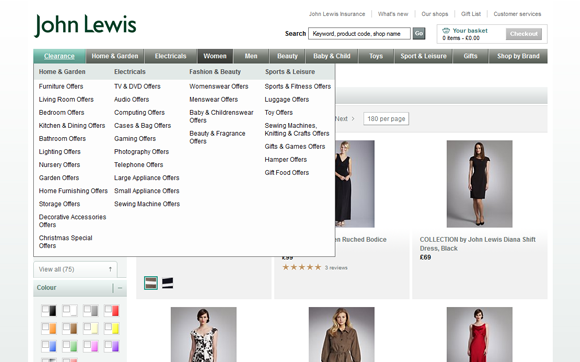The image size is (580, 362).
Task: Select Gift Food Offers
Action: 287,173
